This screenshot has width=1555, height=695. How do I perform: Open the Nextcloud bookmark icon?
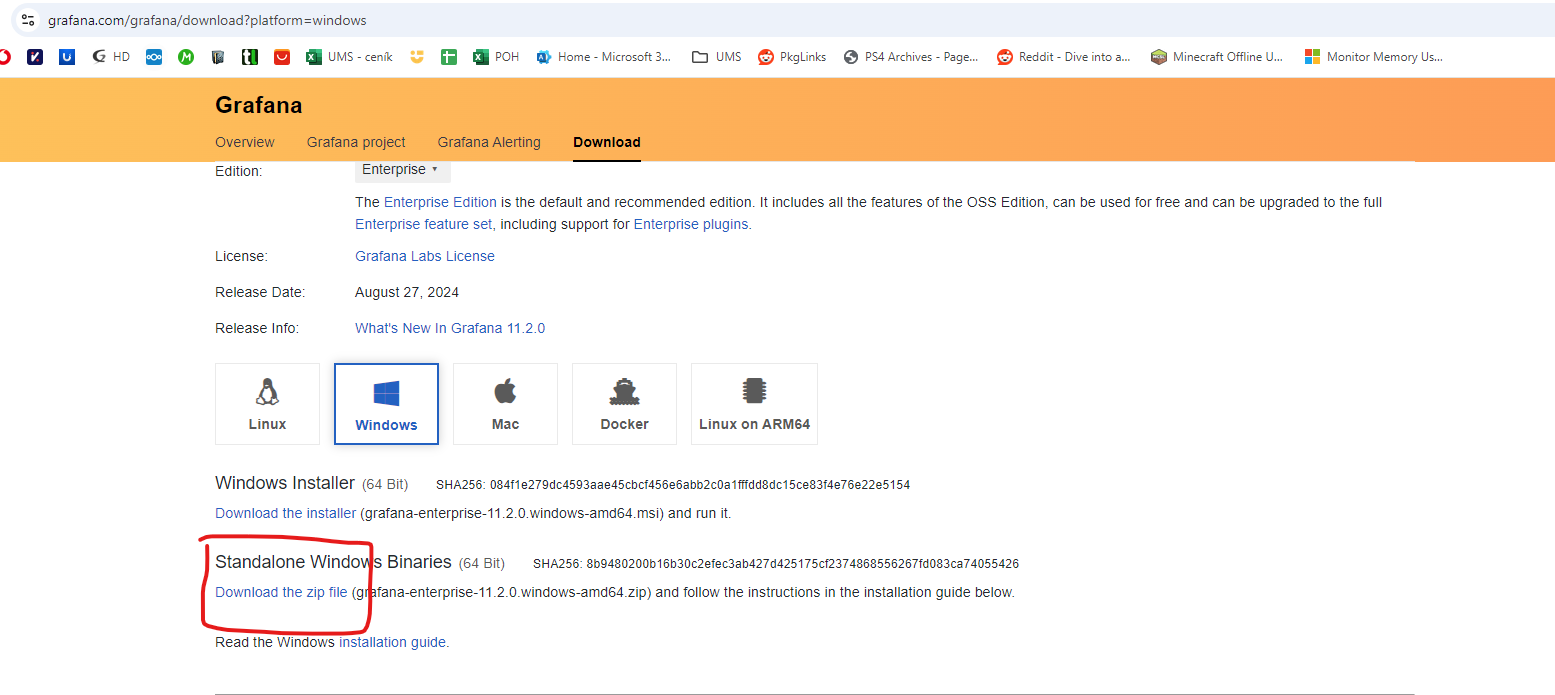(154, 57)
